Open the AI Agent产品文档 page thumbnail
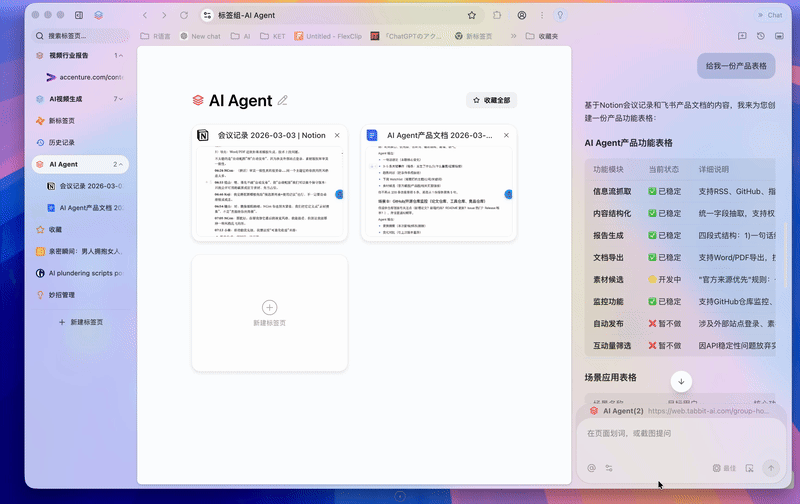Viewport: 800px width, 504px height. [438, 191]
